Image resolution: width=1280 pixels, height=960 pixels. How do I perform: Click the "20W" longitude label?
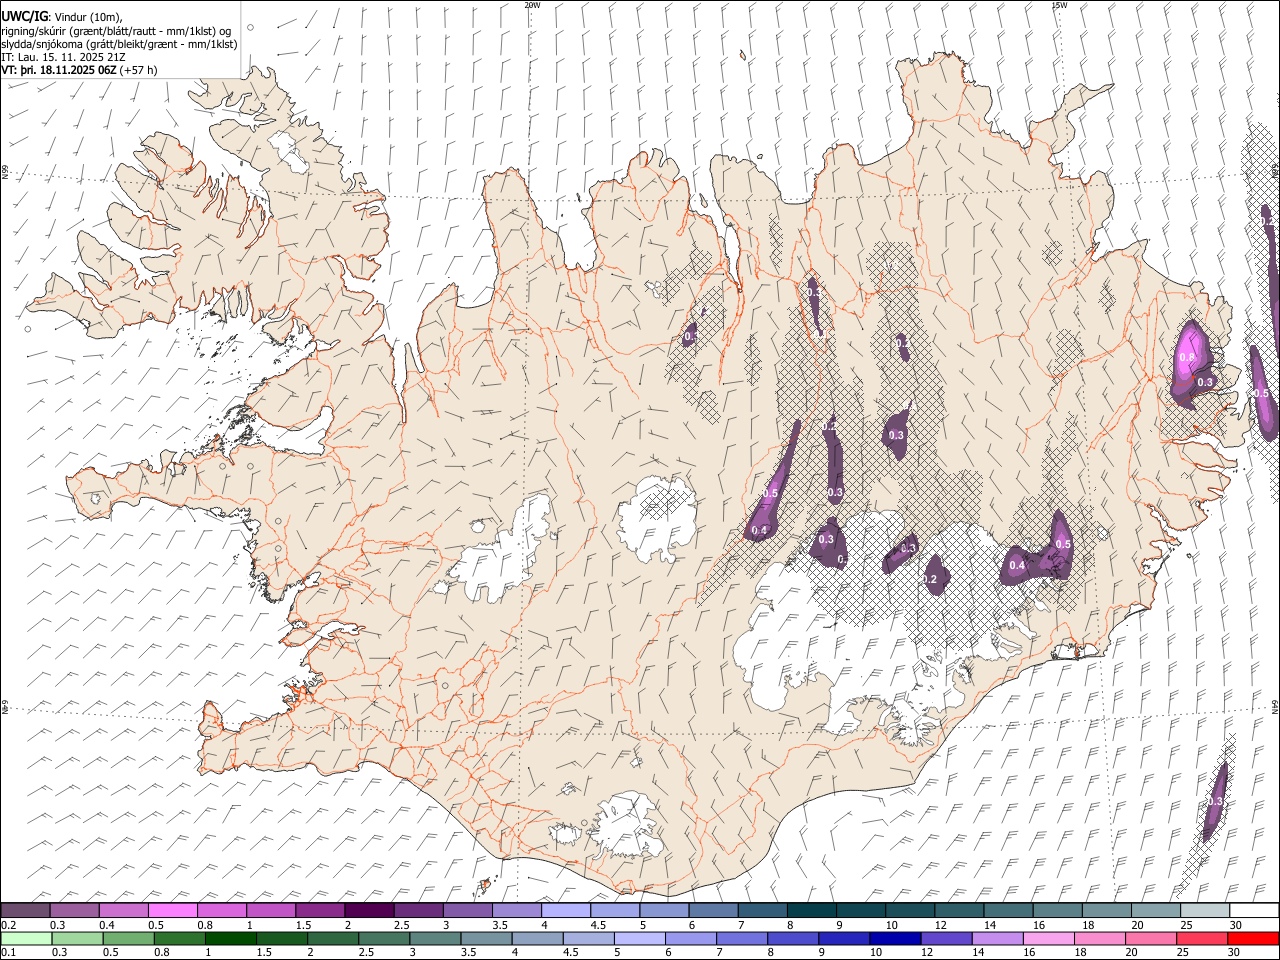click(x=532, y=5)
